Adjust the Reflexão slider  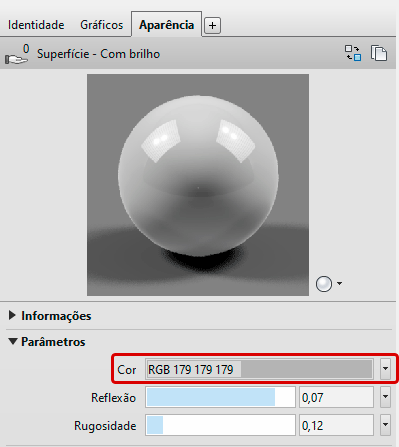click(220, 397)
